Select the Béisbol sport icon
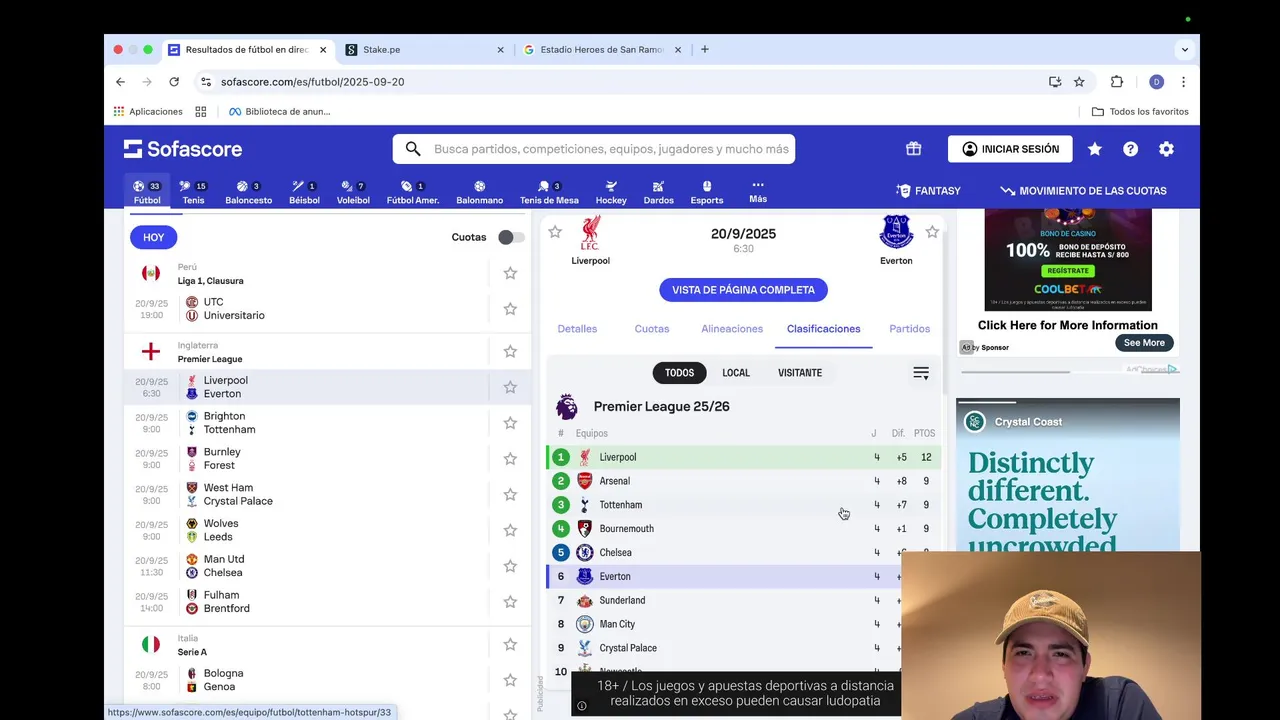Screen dimensions: 1280x720 tap(304, 192)
